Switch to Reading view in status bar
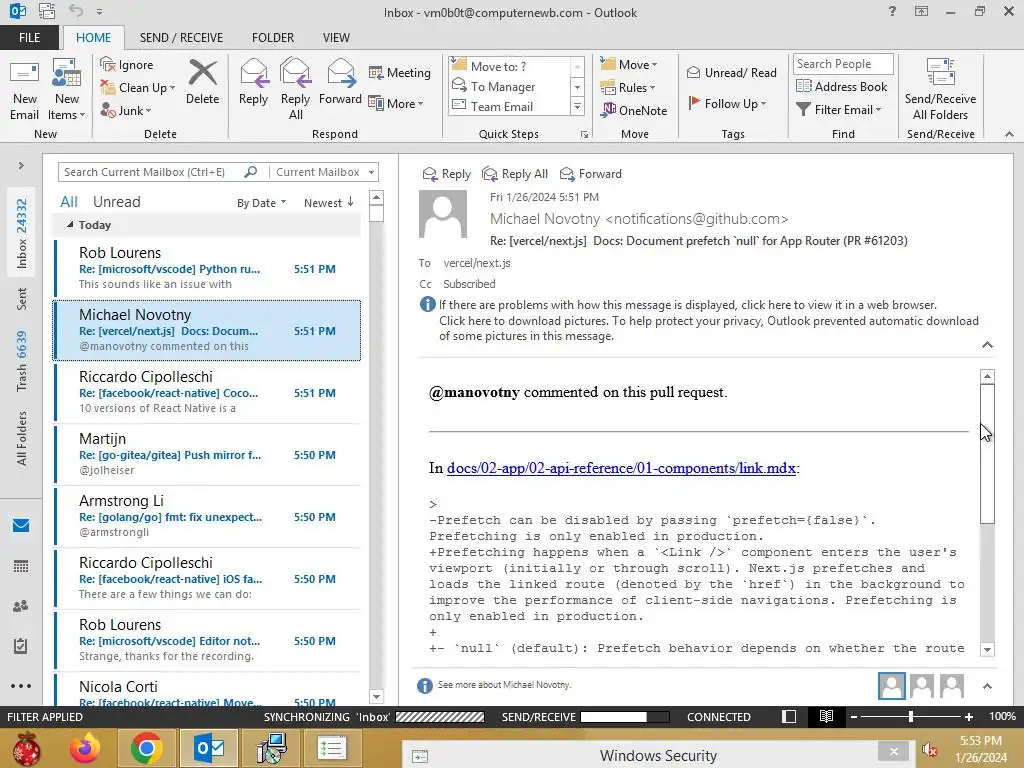1024x768 pixels. click(826, 716)
